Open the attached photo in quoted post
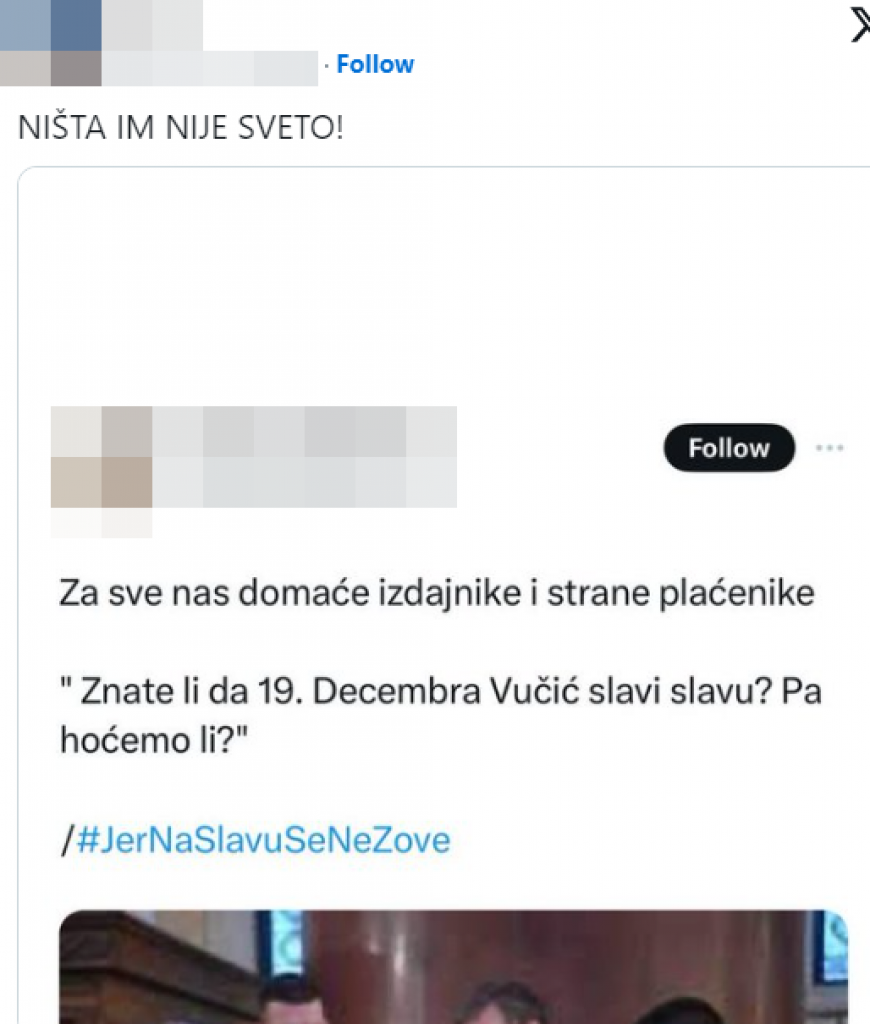Viewport: 870px width, 1024px height. (453, 967)
